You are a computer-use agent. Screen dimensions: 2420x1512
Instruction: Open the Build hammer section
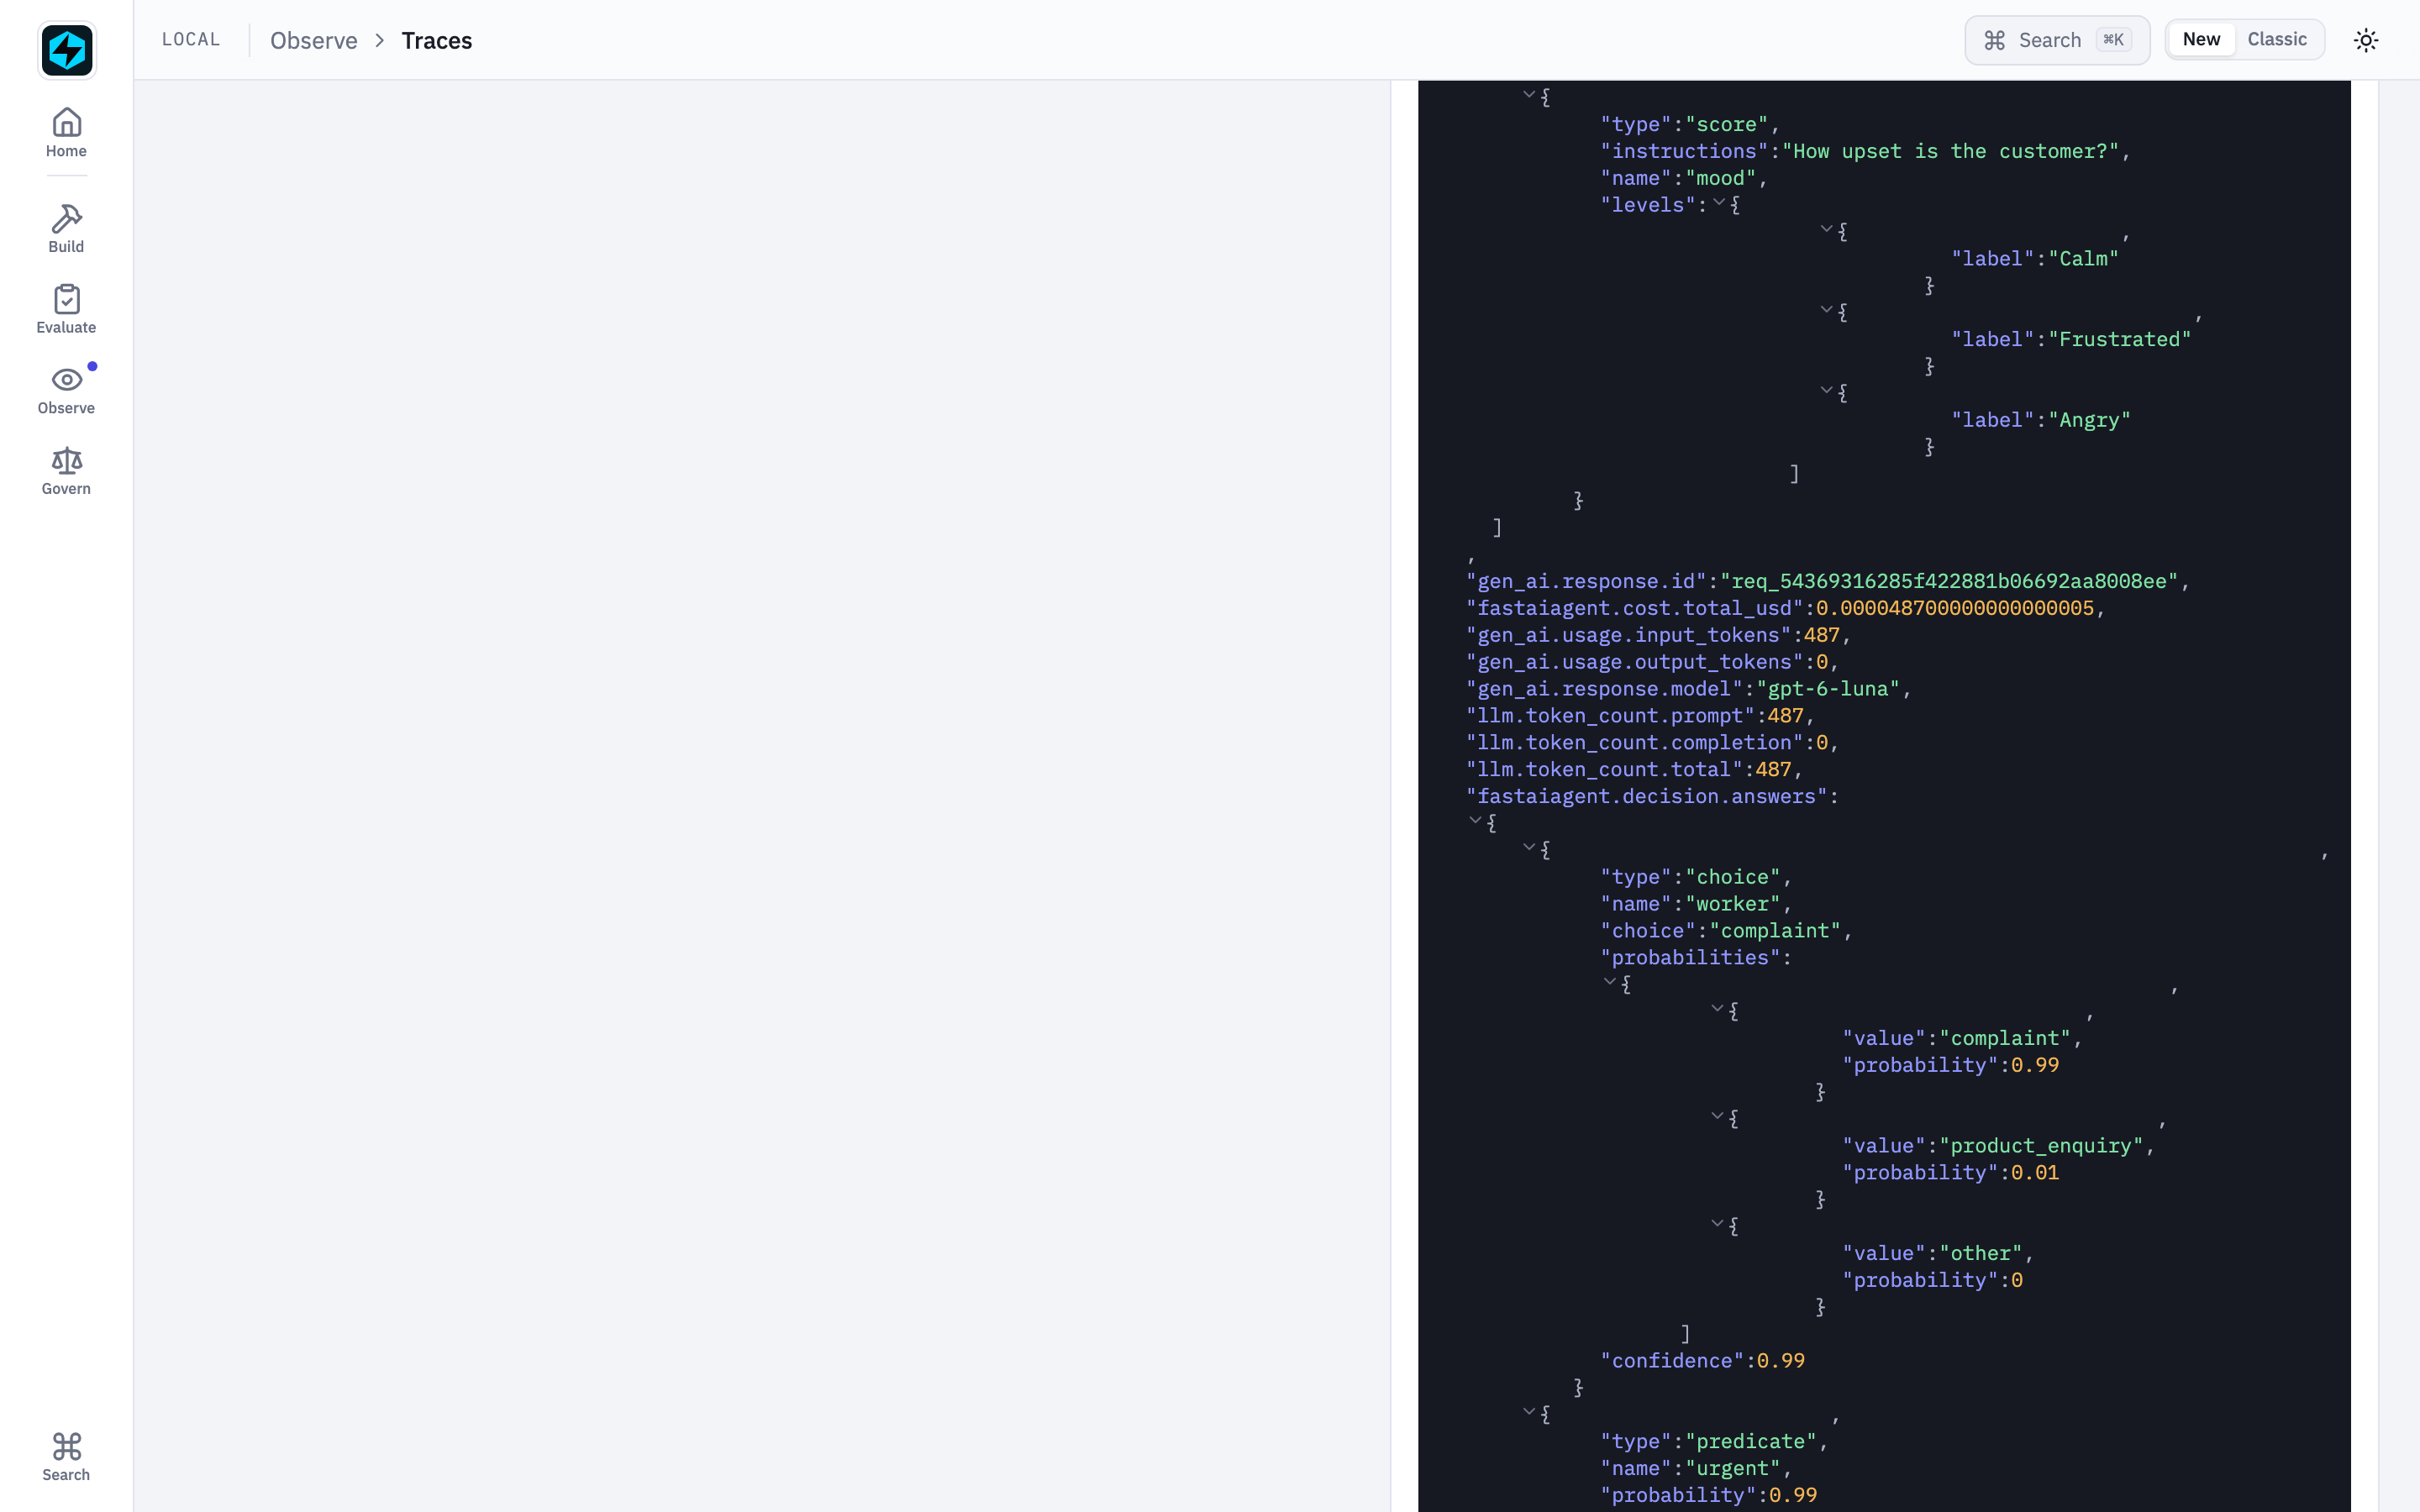(66, 229)
